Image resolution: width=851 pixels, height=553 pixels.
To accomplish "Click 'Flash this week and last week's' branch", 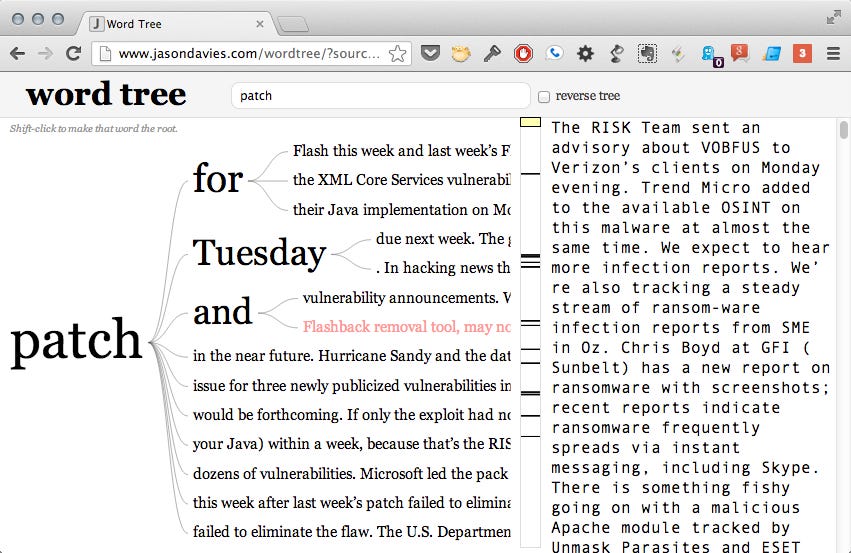I will (401, 151).
